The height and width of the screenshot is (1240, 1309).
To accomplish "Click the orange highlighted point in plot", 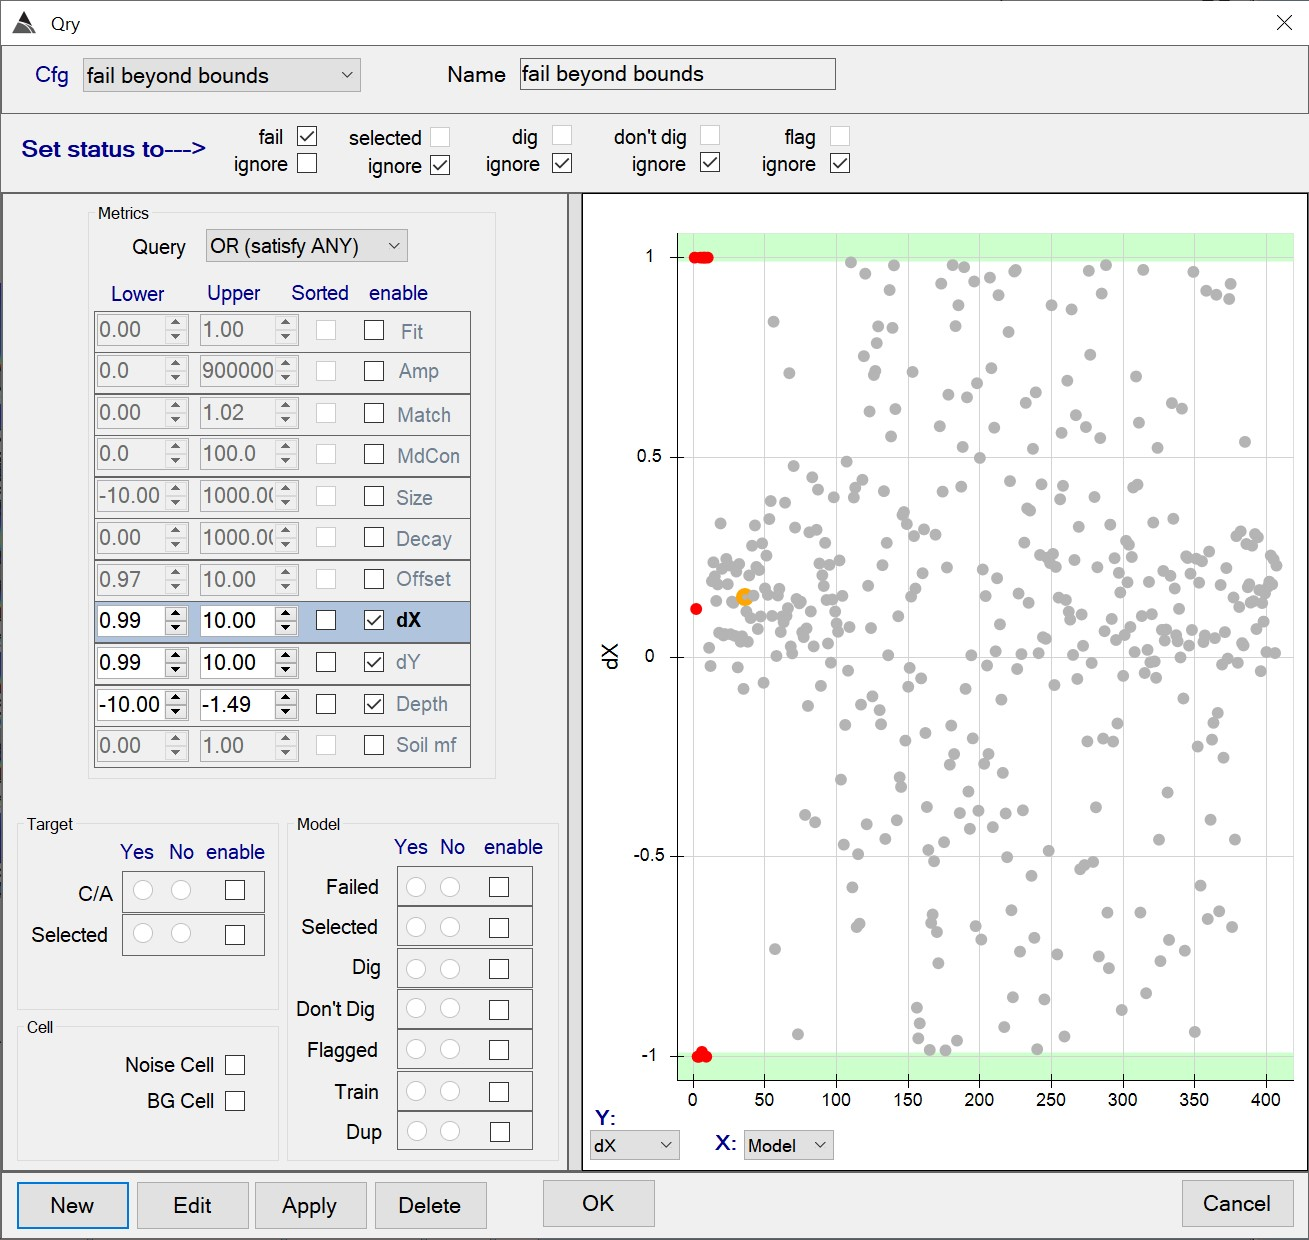I will pos(744,597).
